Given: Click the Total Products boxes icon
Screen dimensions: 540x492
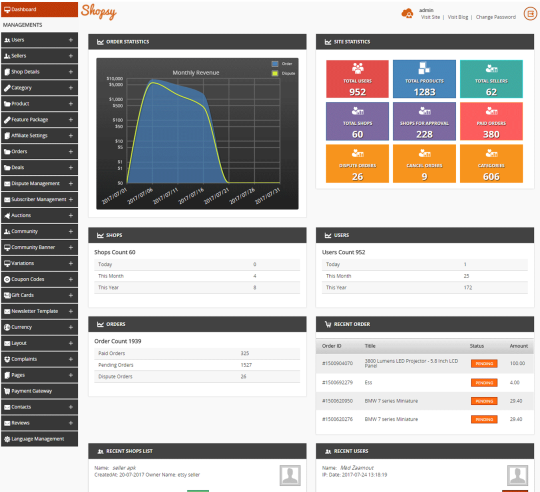Looking at the screenshot, I should tap(424, 68).
